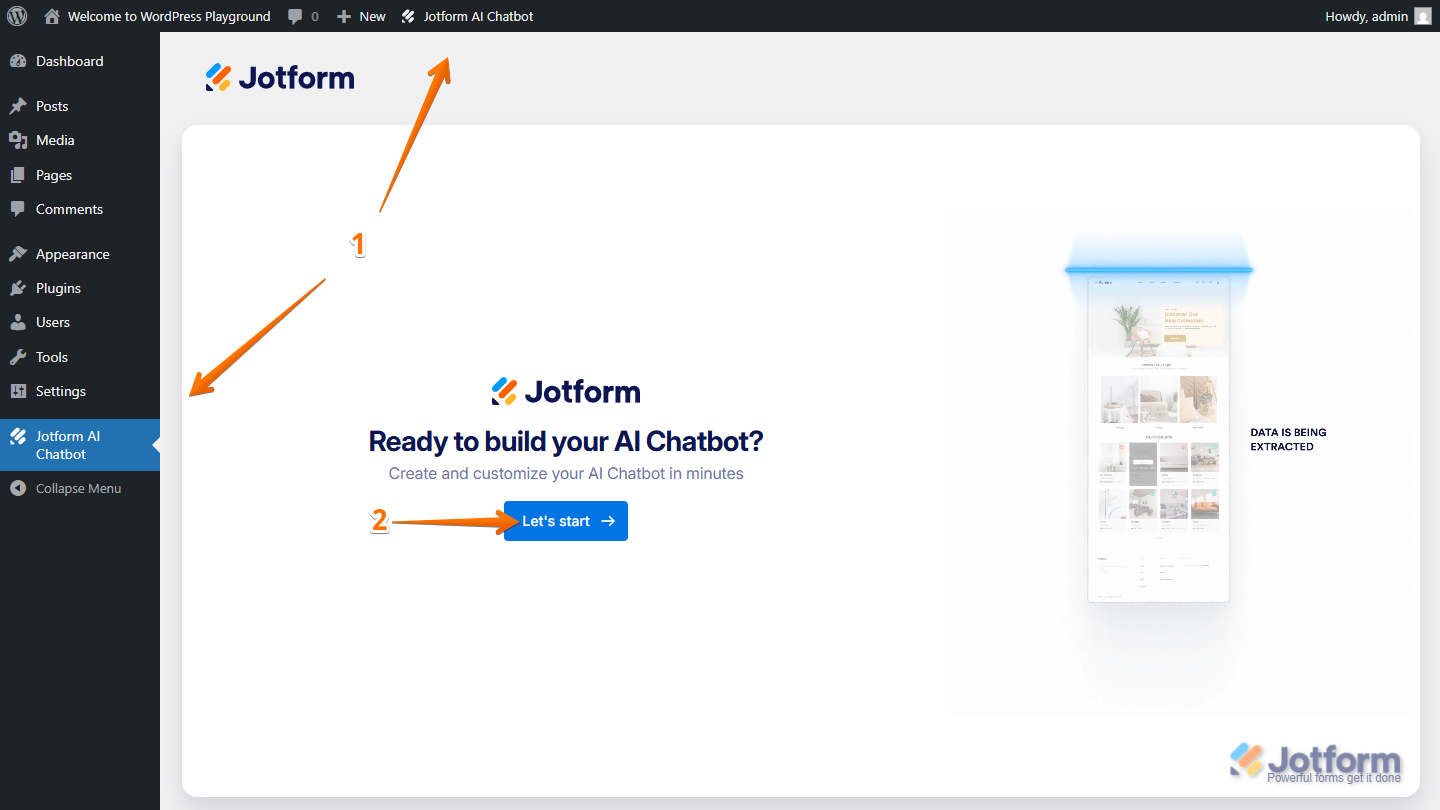The height and width of the screenshot is (810, 1440).
Task: Click the plus icon for New content
Action: [x=344, y=16]
